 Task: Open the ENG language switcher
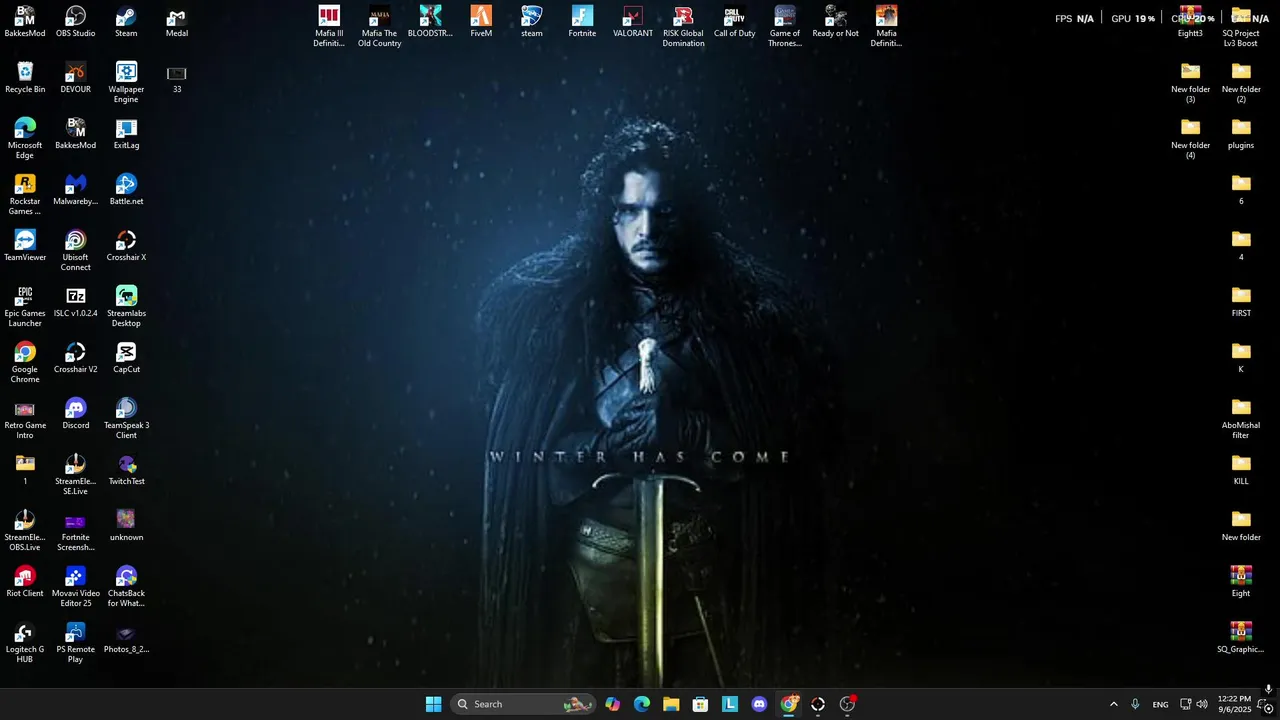(x=1160, y=704)
